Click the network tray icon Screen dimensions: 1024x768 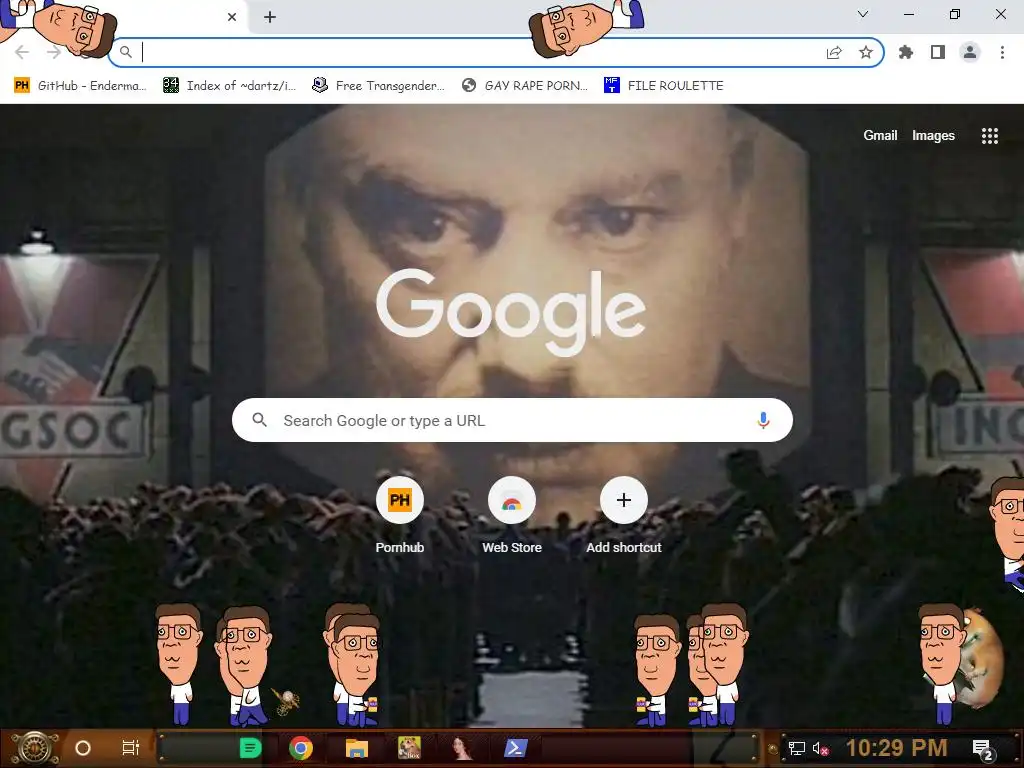coord(797,748)
